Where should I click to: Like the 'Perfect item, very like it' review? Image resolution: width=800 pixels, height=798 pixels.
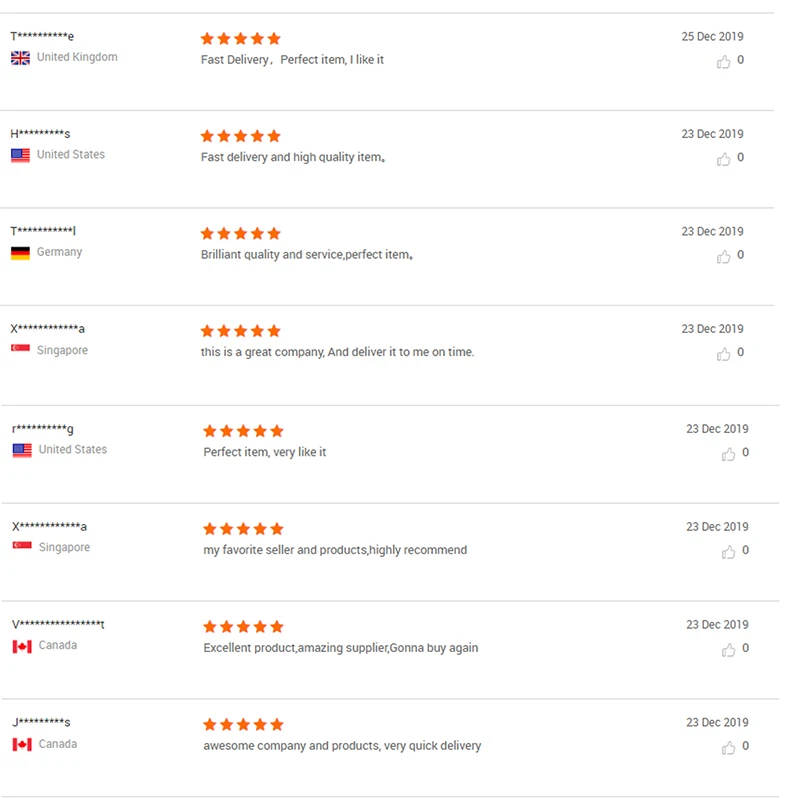pos(728,454)
